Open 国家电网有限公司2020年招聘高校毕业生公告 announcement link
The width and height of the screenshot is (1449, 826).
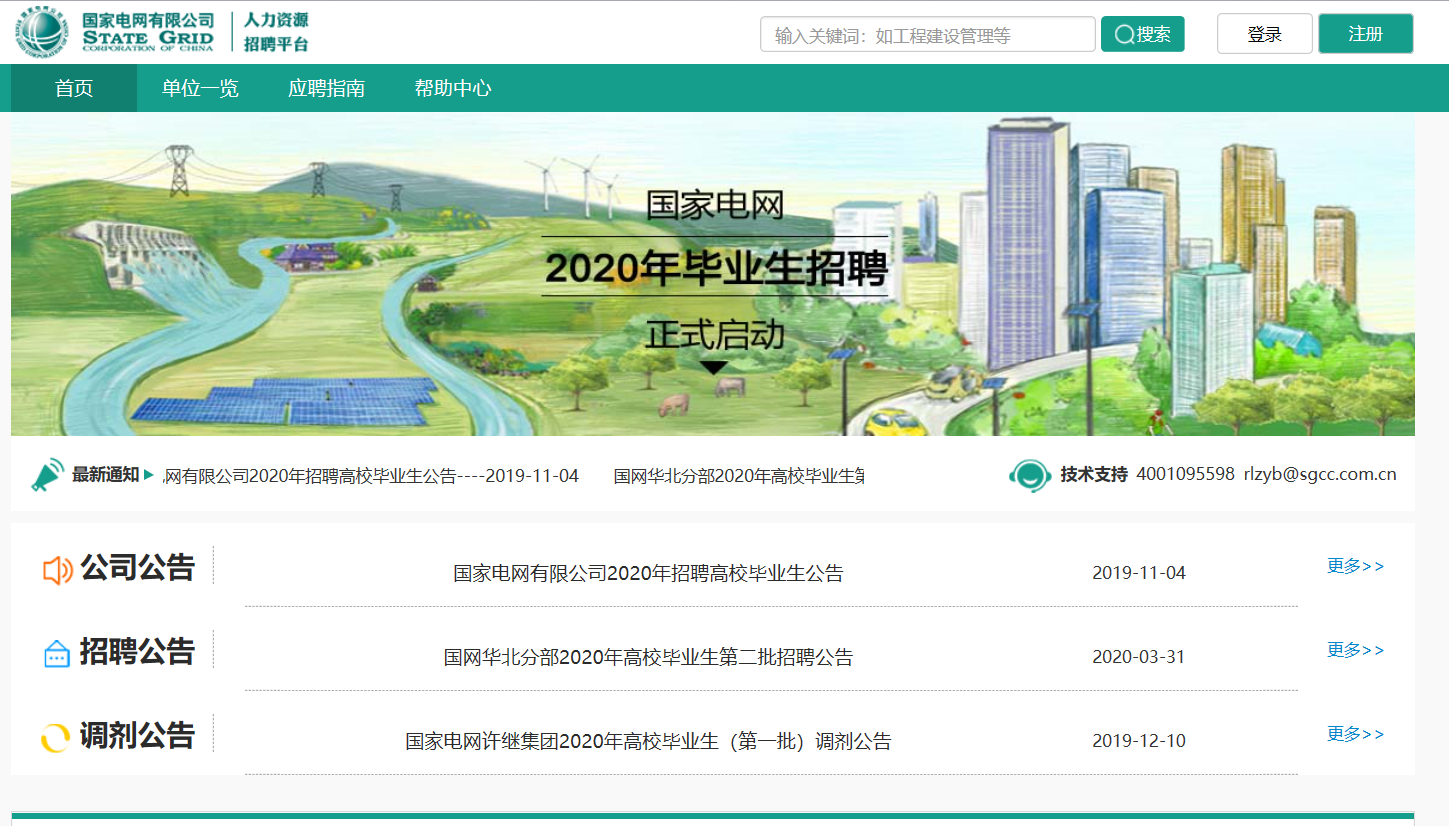click(x=648, y=573)
